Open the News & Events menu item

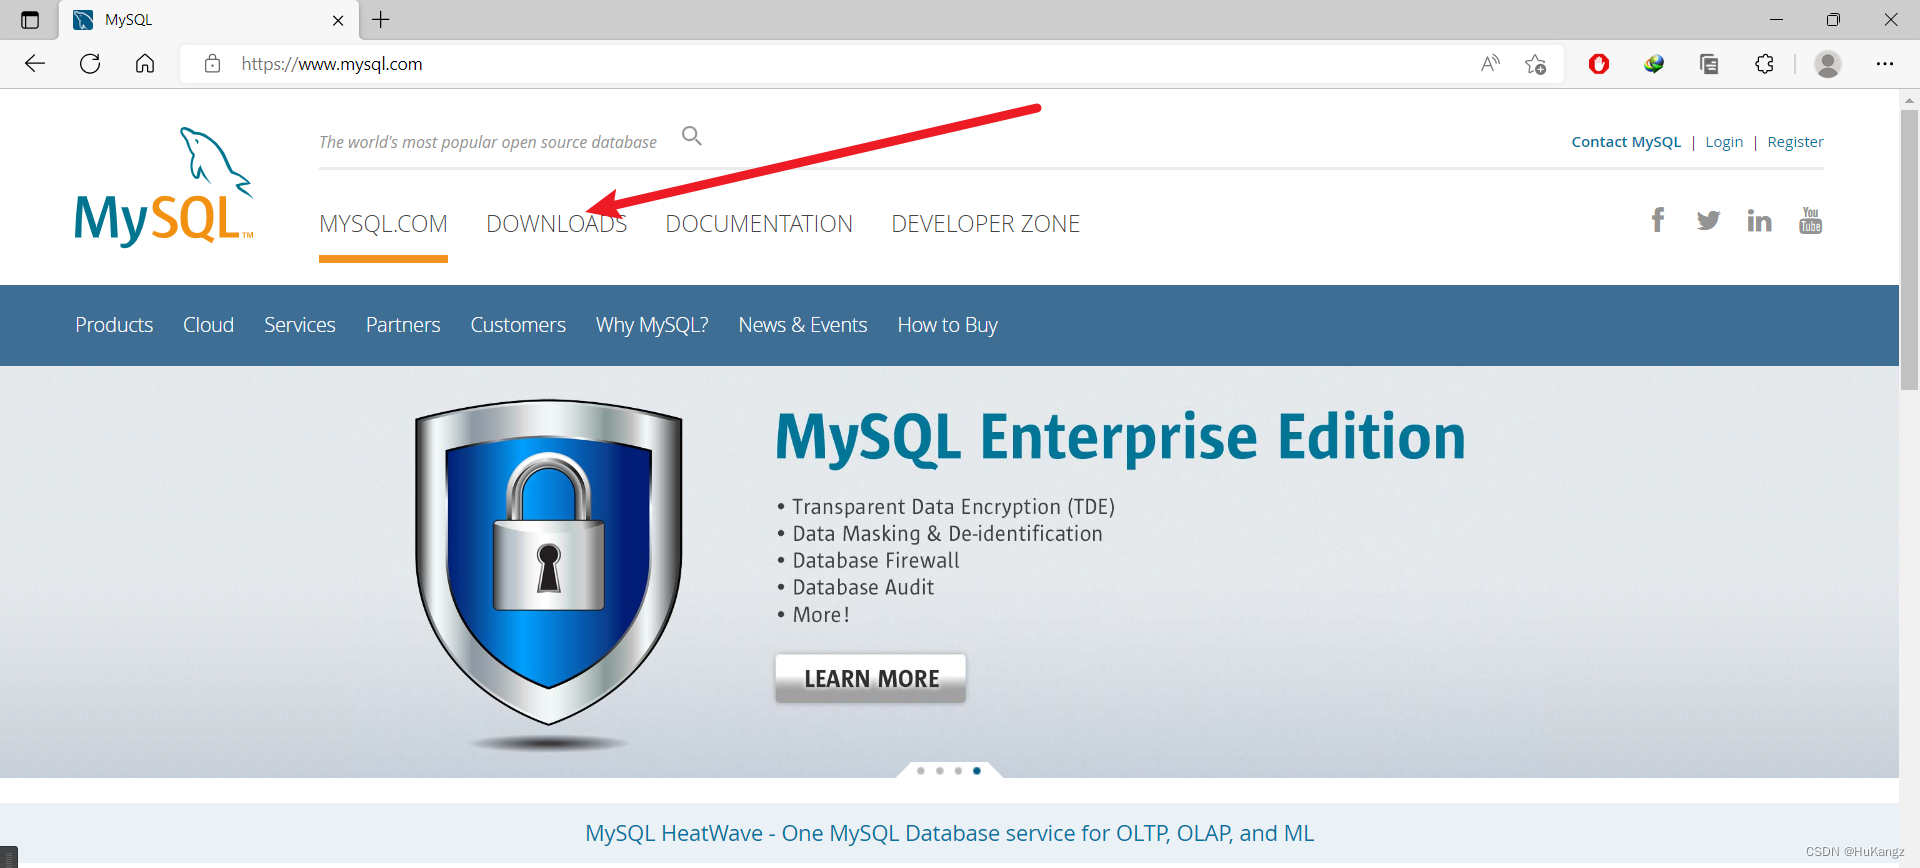coord(803,325)
